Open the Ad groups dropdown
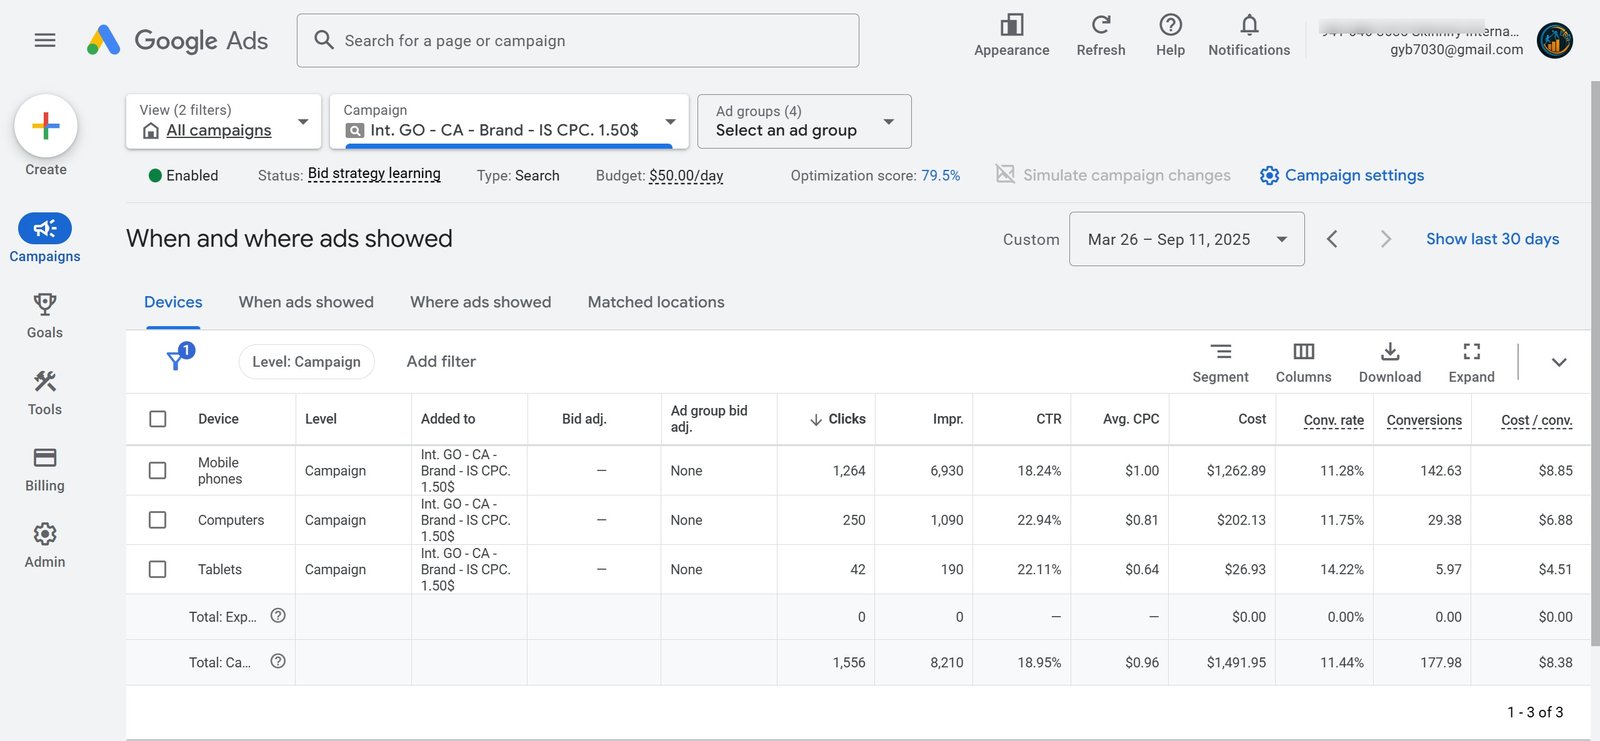The image size is (1600, 741). 804,121
